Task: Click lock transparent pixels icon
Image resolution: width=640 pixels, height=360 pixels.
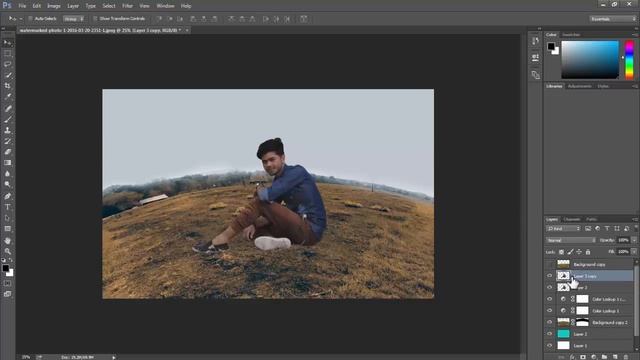Action: (x=562, y=252)
